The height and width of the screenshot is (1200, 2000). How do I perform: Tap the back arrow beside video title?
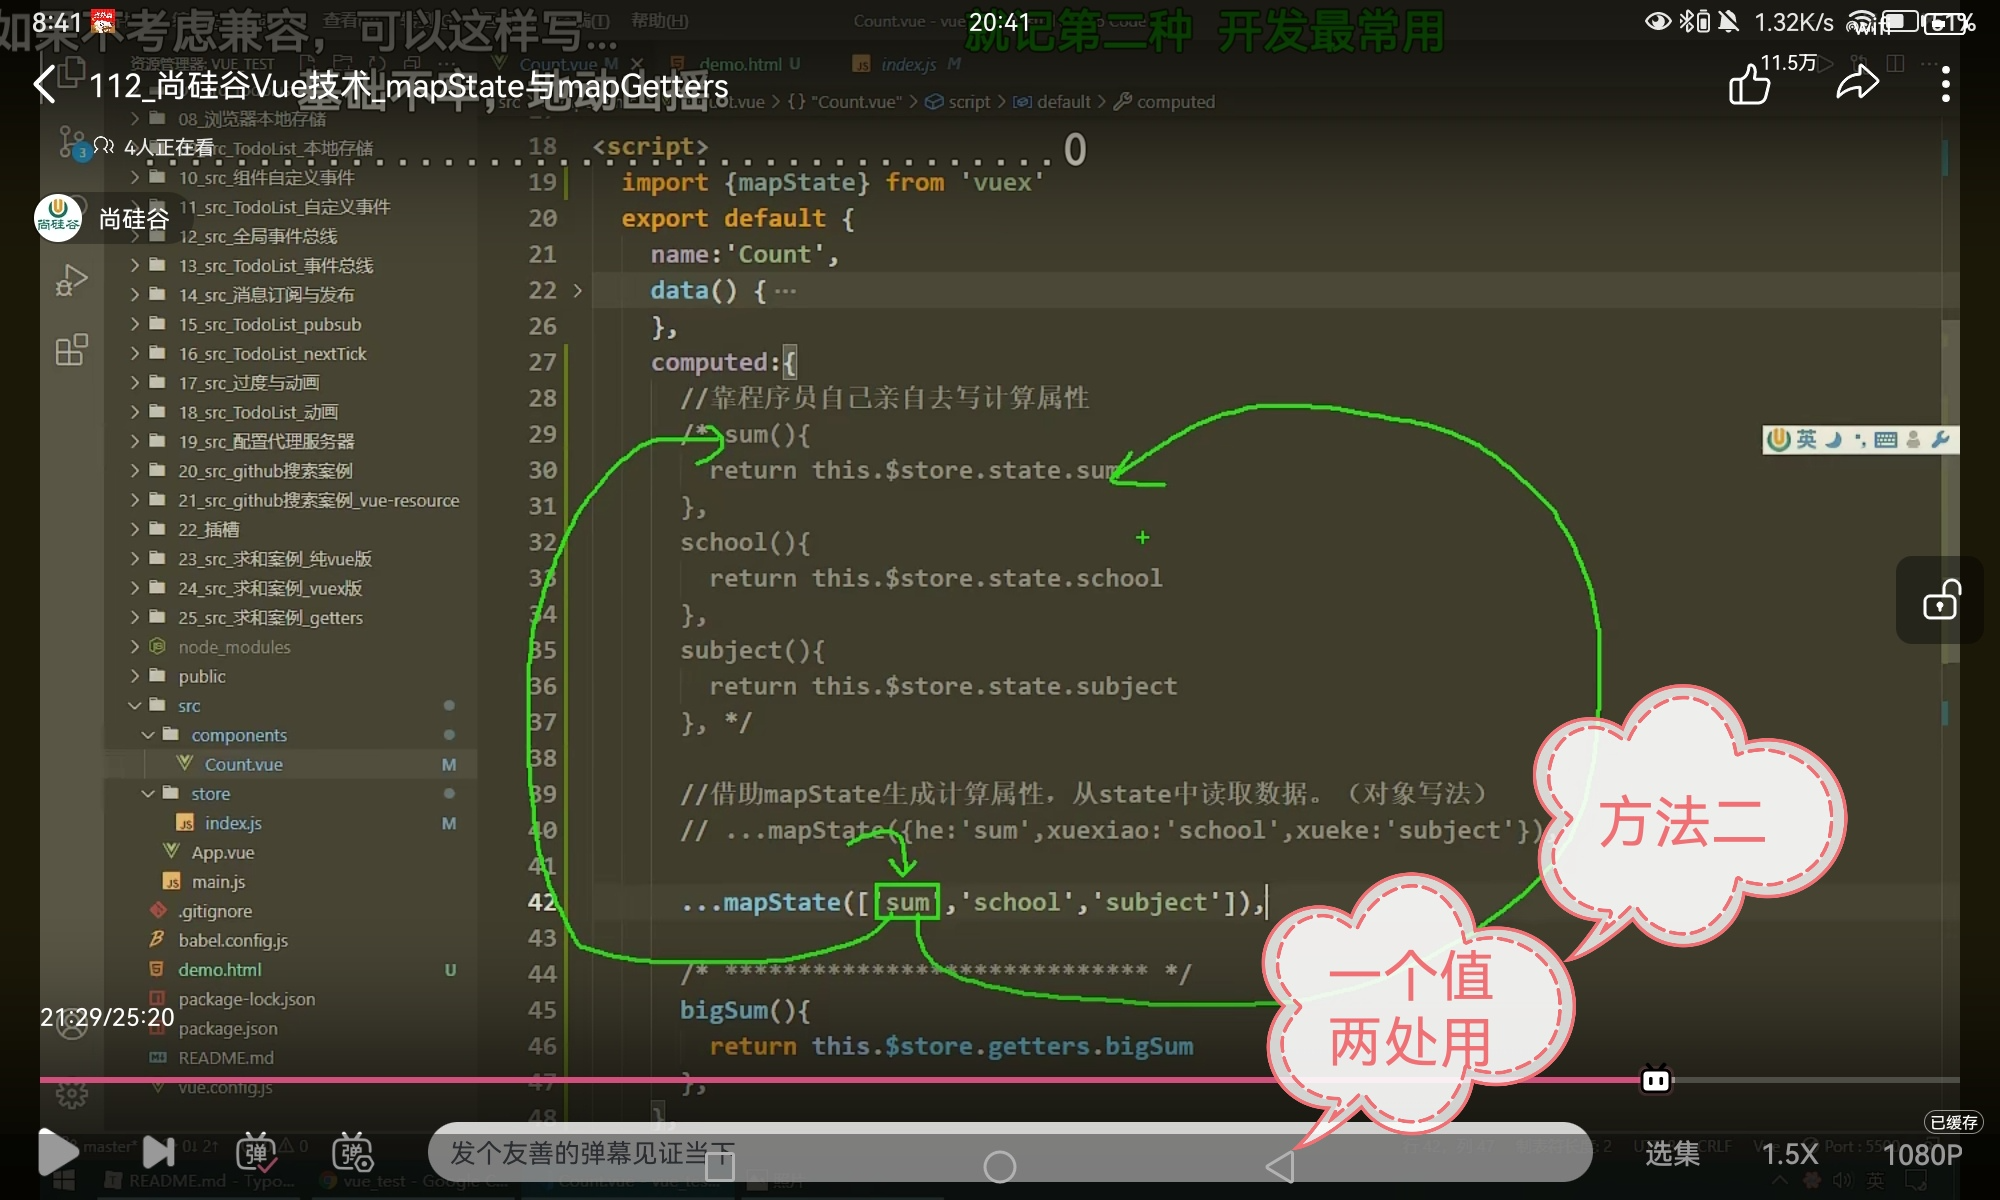(x=45, y=85)
